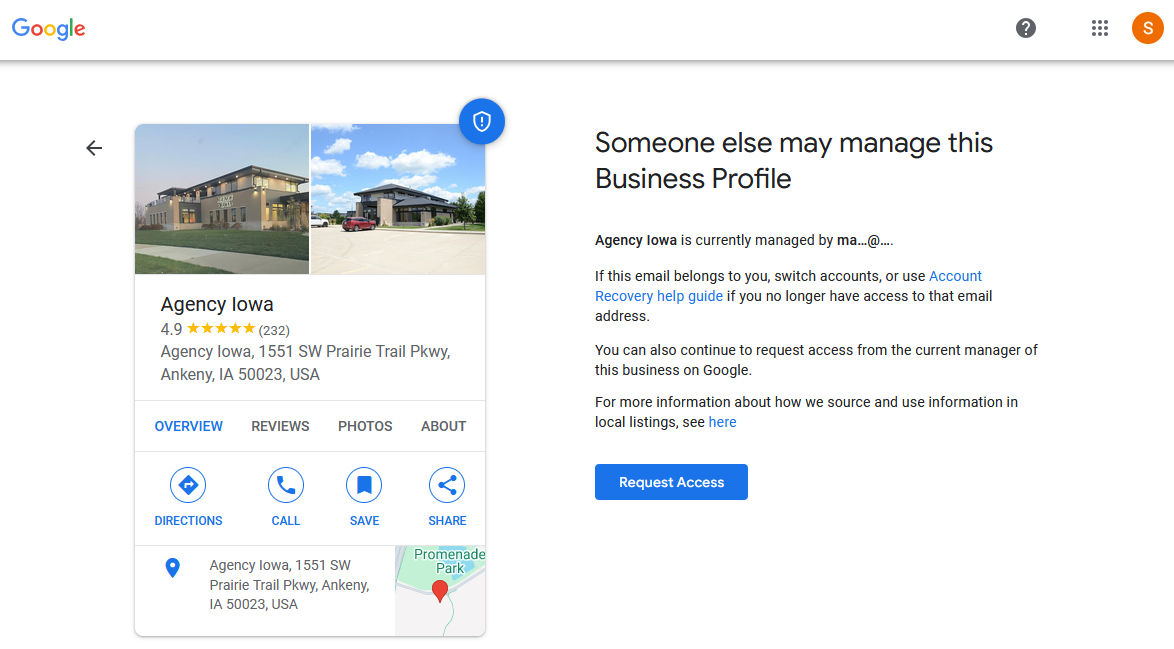1174x649 pixels.
Task: Click the 4.9 rating number
Action: 171,329
